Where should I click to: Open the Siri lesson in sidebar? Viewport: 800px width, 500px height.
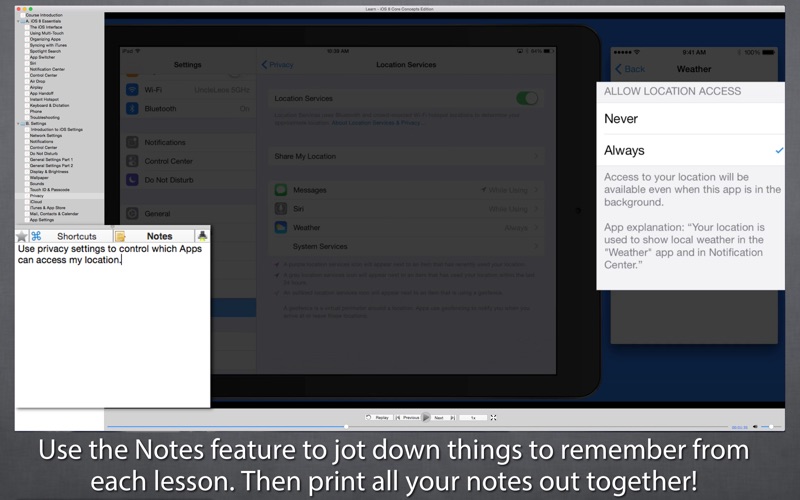pos(33,63)
